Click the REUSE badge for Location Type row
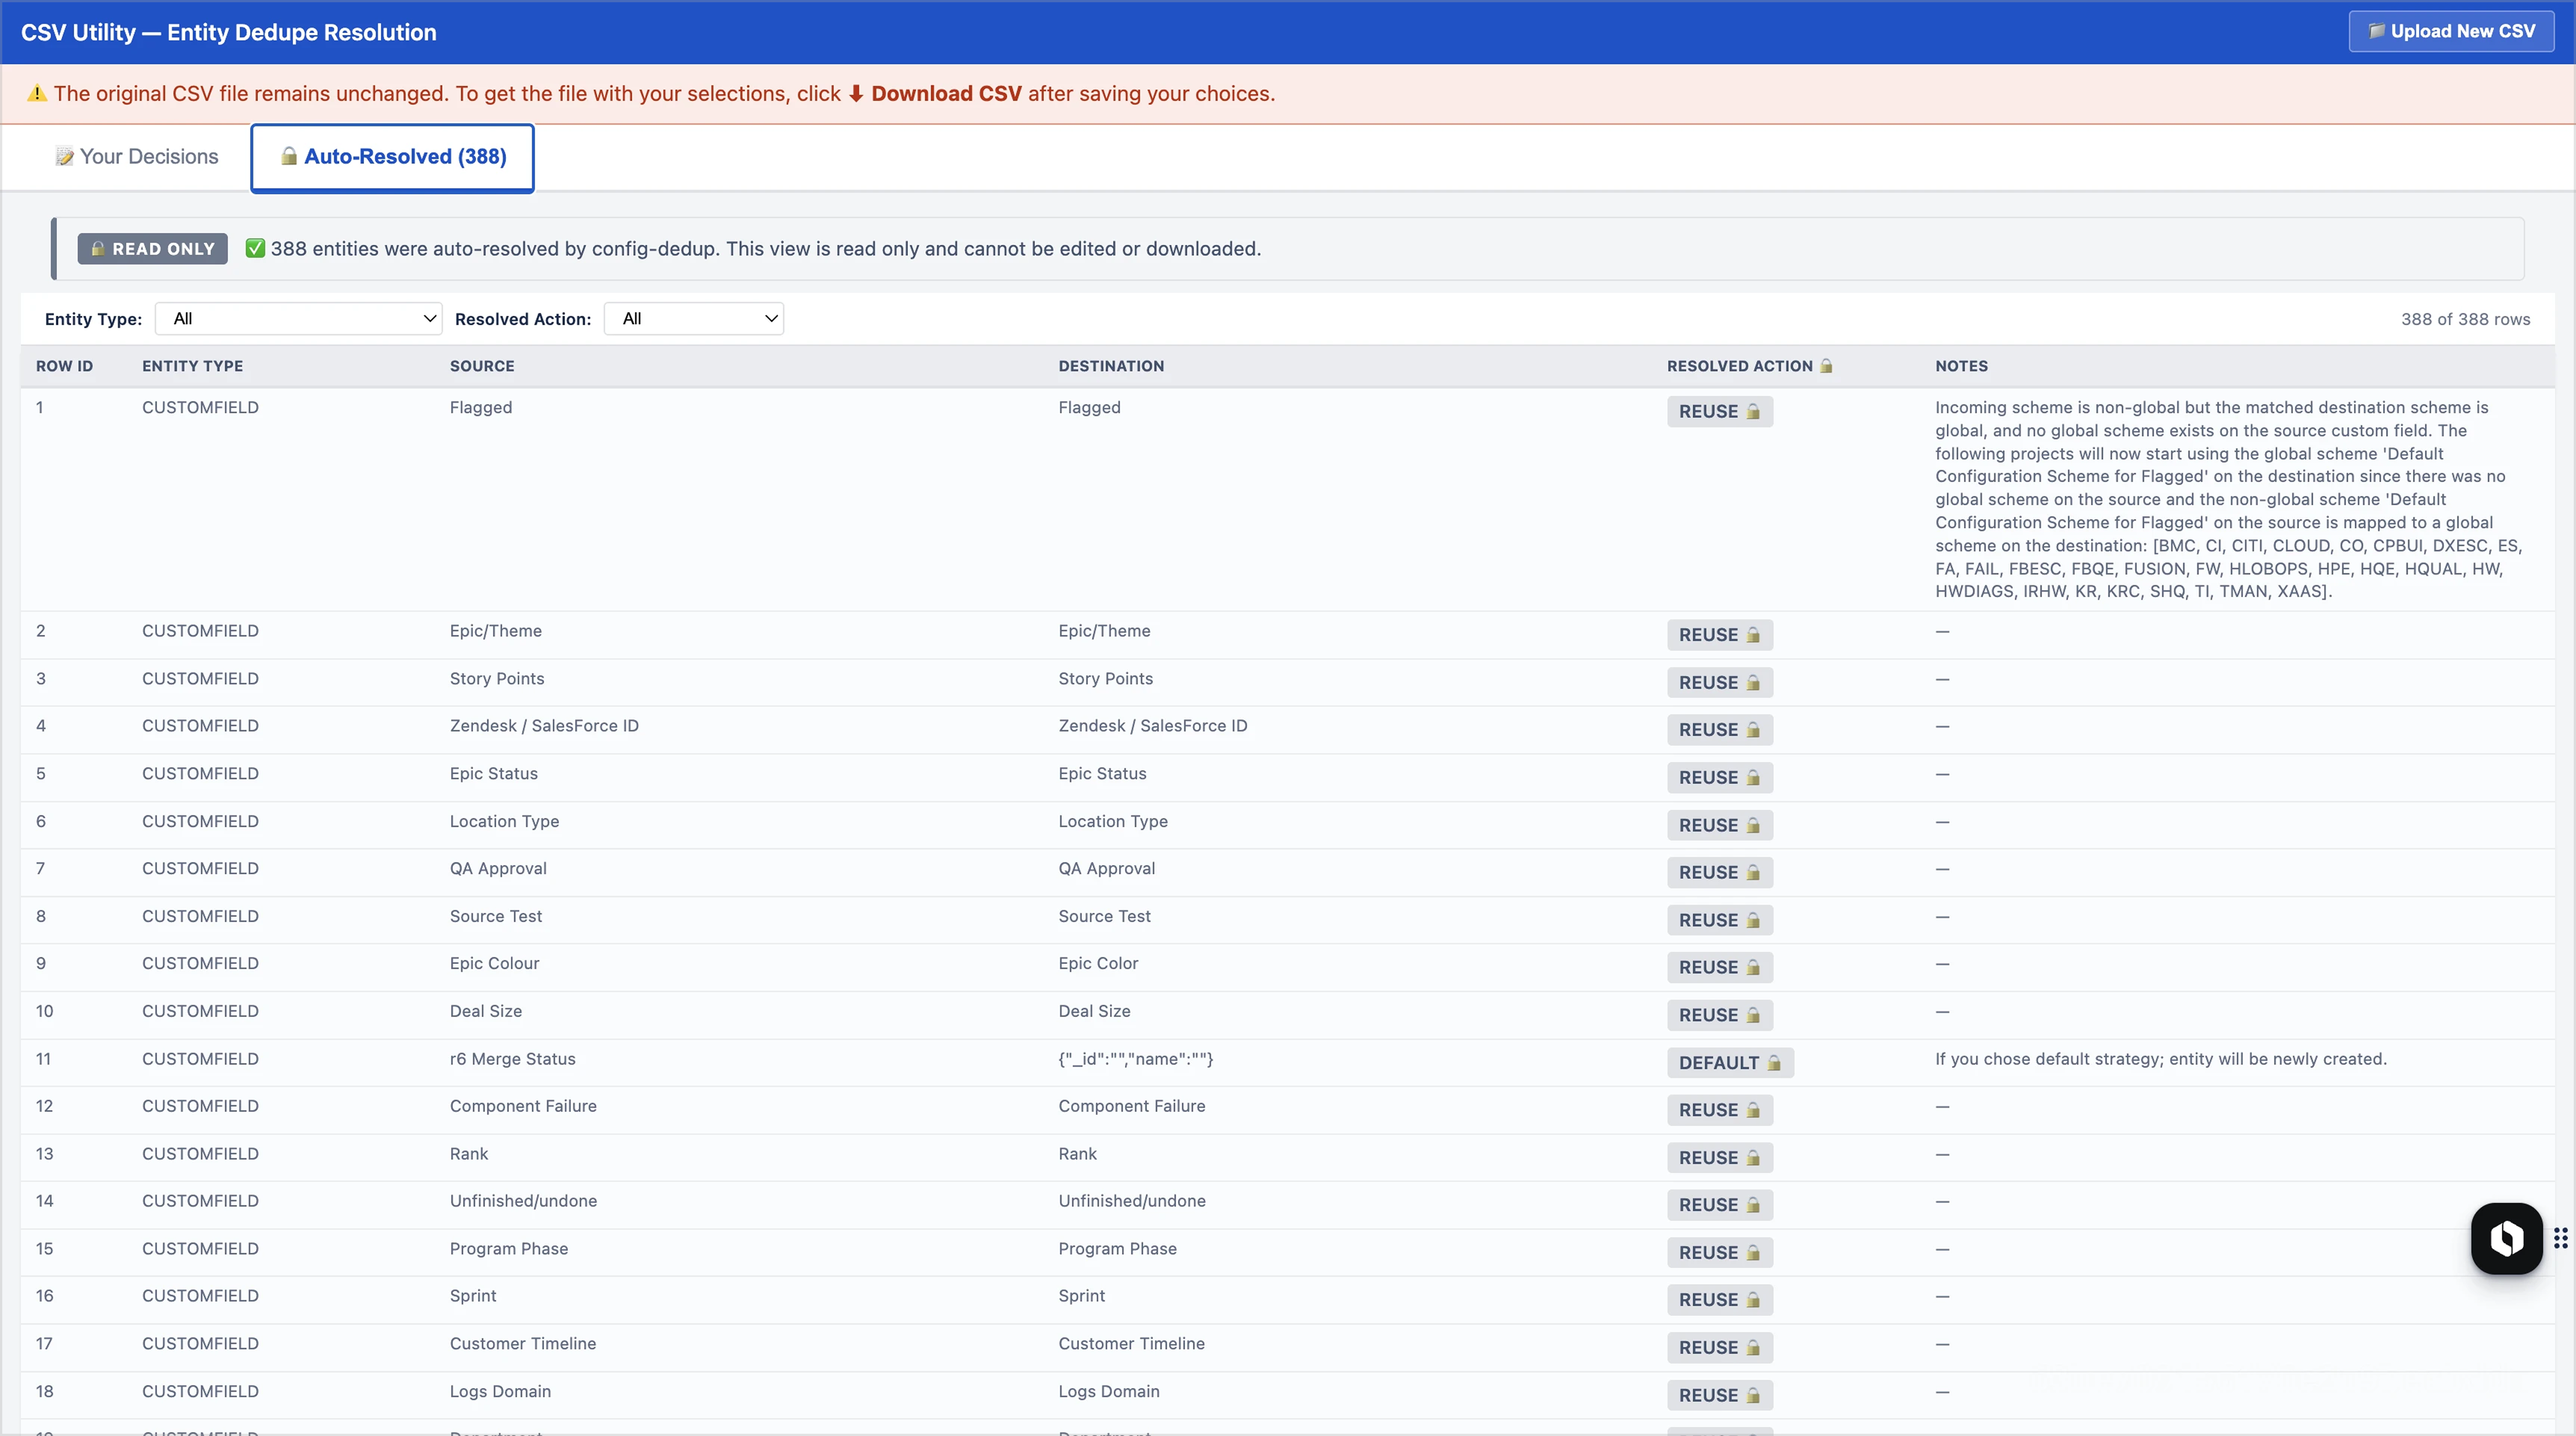The image size is (2576, 1436). tap(1719, 825)
